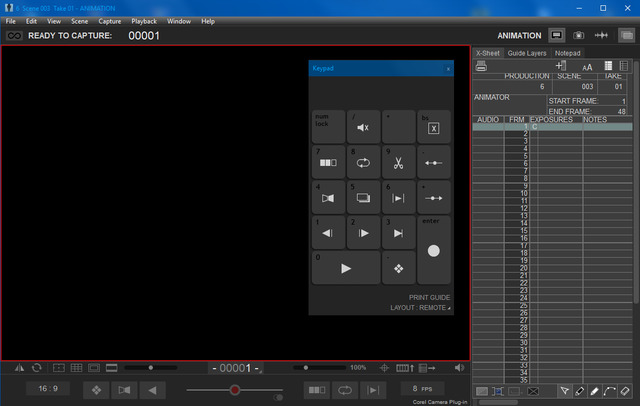Toggle the loop key on the Keypad
The height and width of the screenshot is (406, 640).
(x=362, y=162)
